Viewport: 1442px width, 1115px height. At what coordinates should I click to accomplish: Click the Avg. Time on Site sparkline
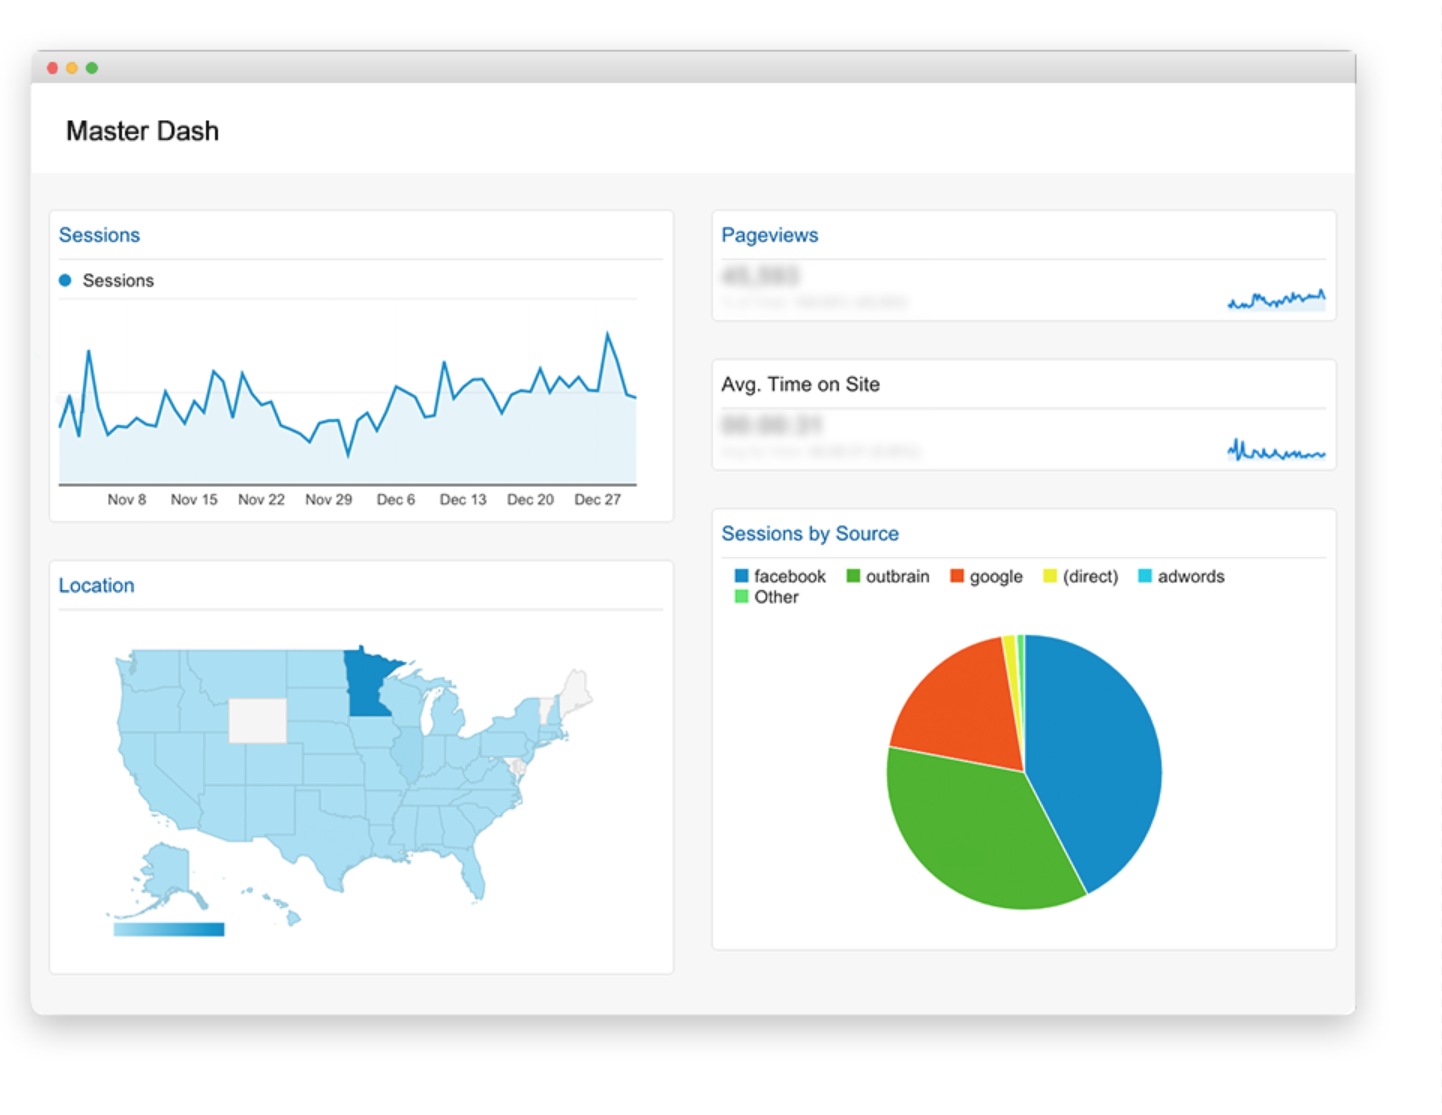click(x=1276, y=451)
